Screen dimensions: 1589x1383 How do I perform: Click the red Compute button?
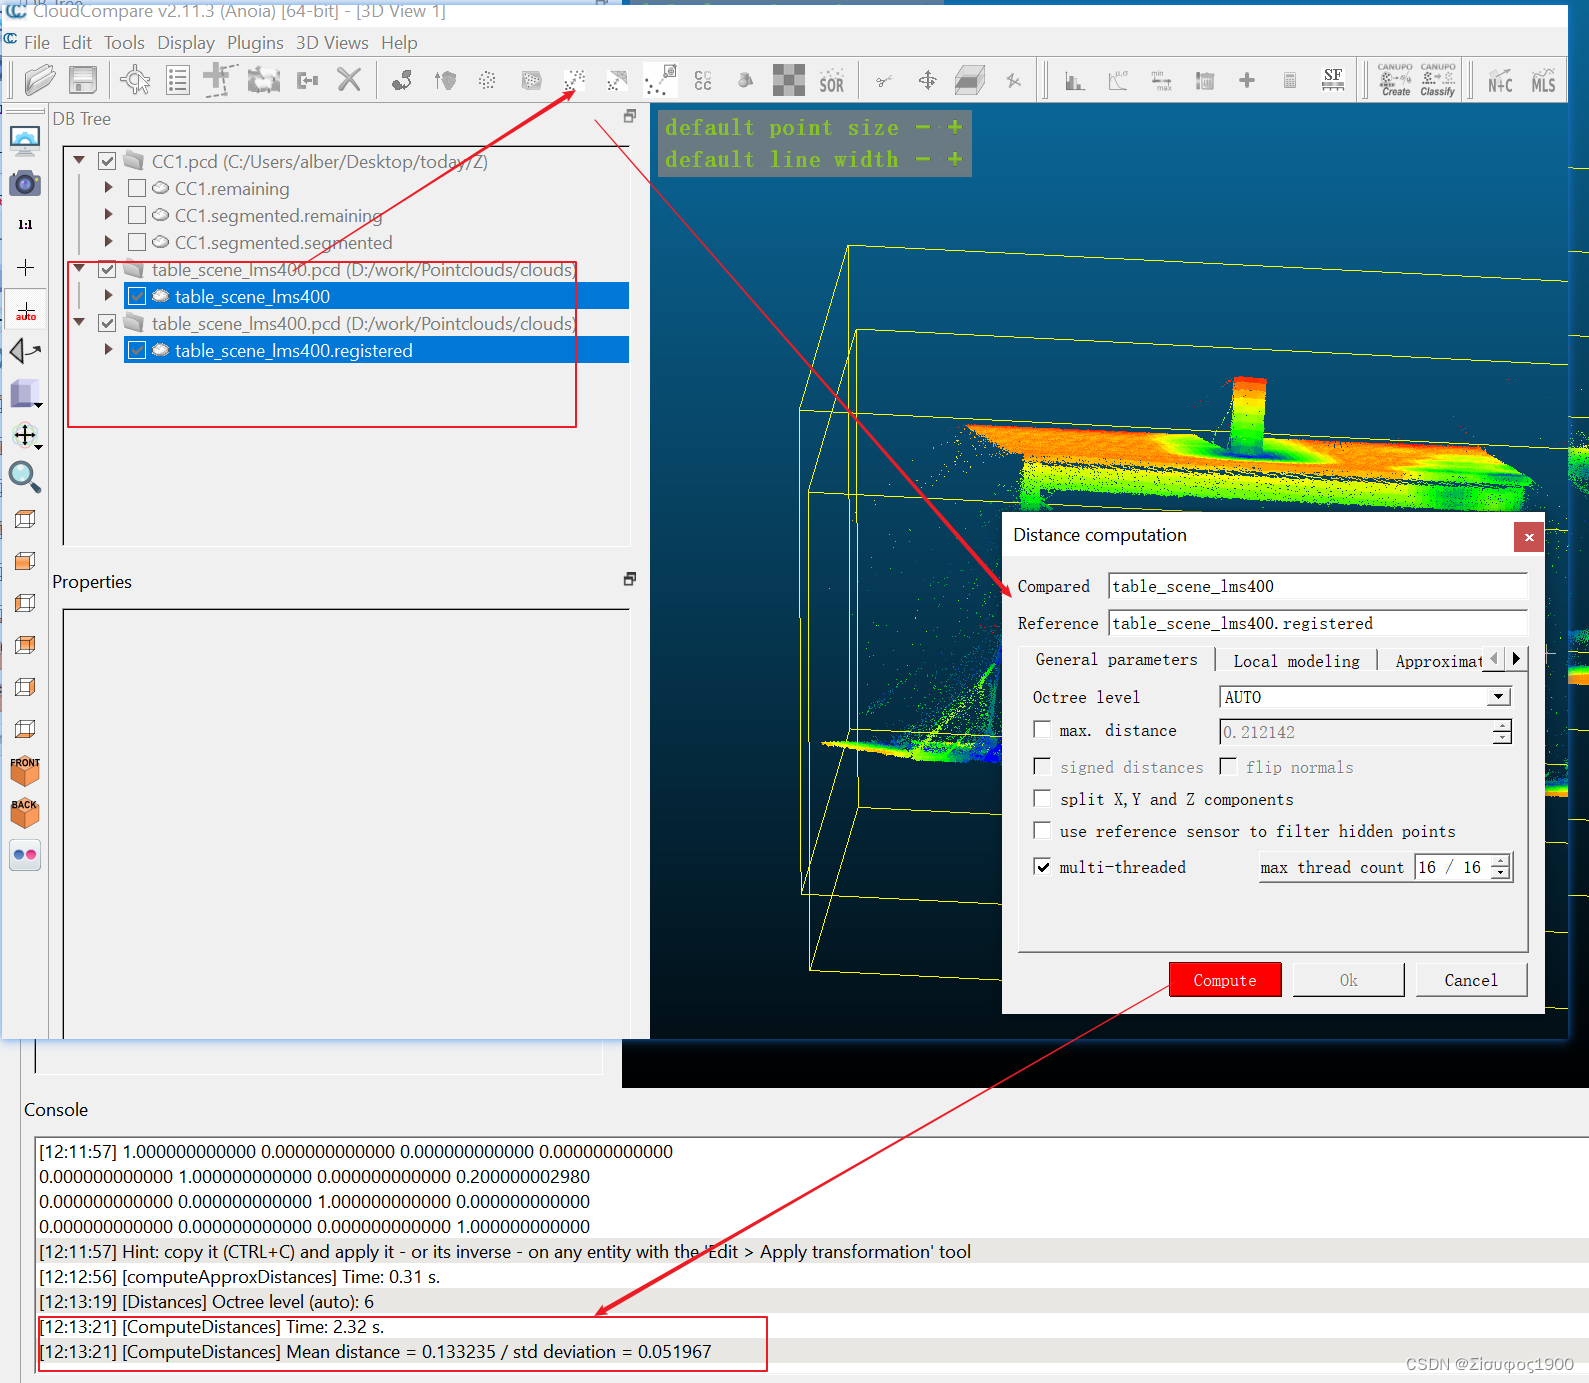[1225, 980]
